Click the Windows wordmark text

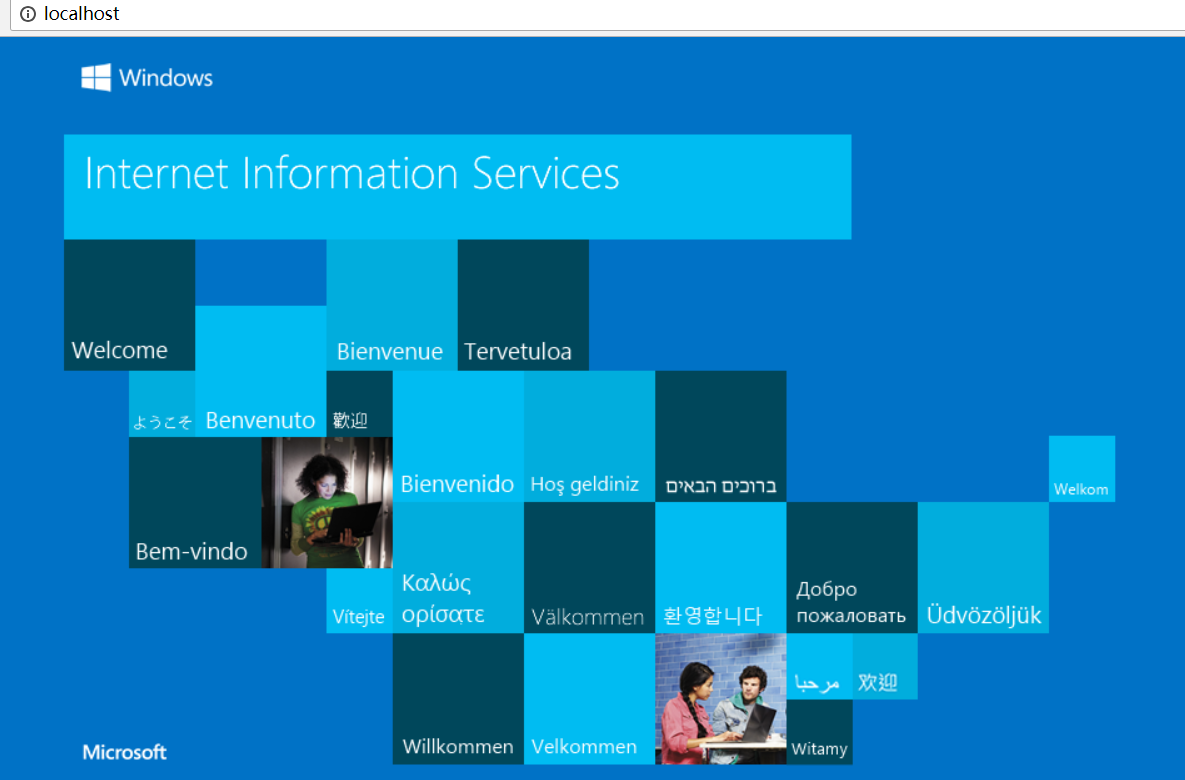(x=166, y=78)
